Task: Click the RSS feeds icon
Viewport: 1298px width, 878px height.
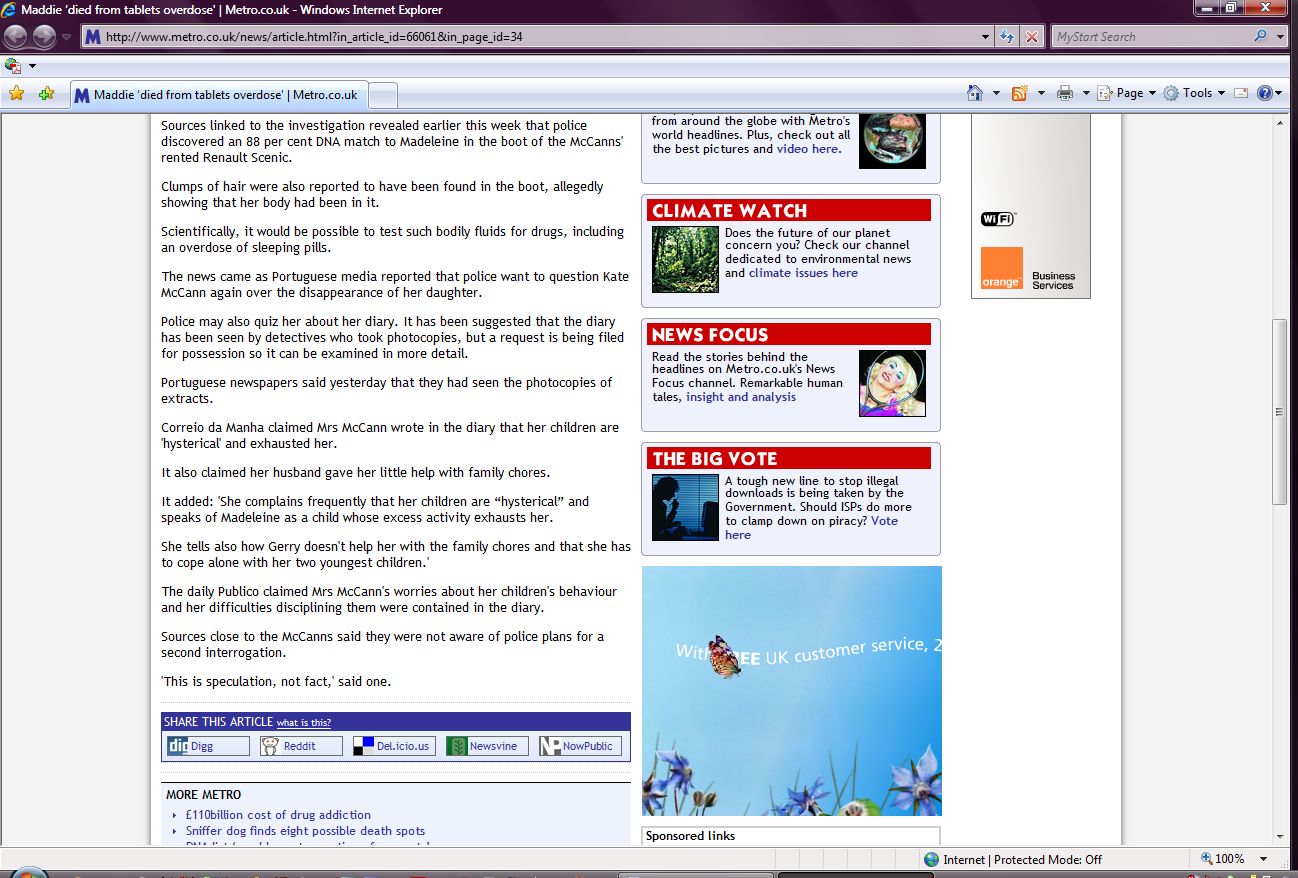Action: point(1020,93)
